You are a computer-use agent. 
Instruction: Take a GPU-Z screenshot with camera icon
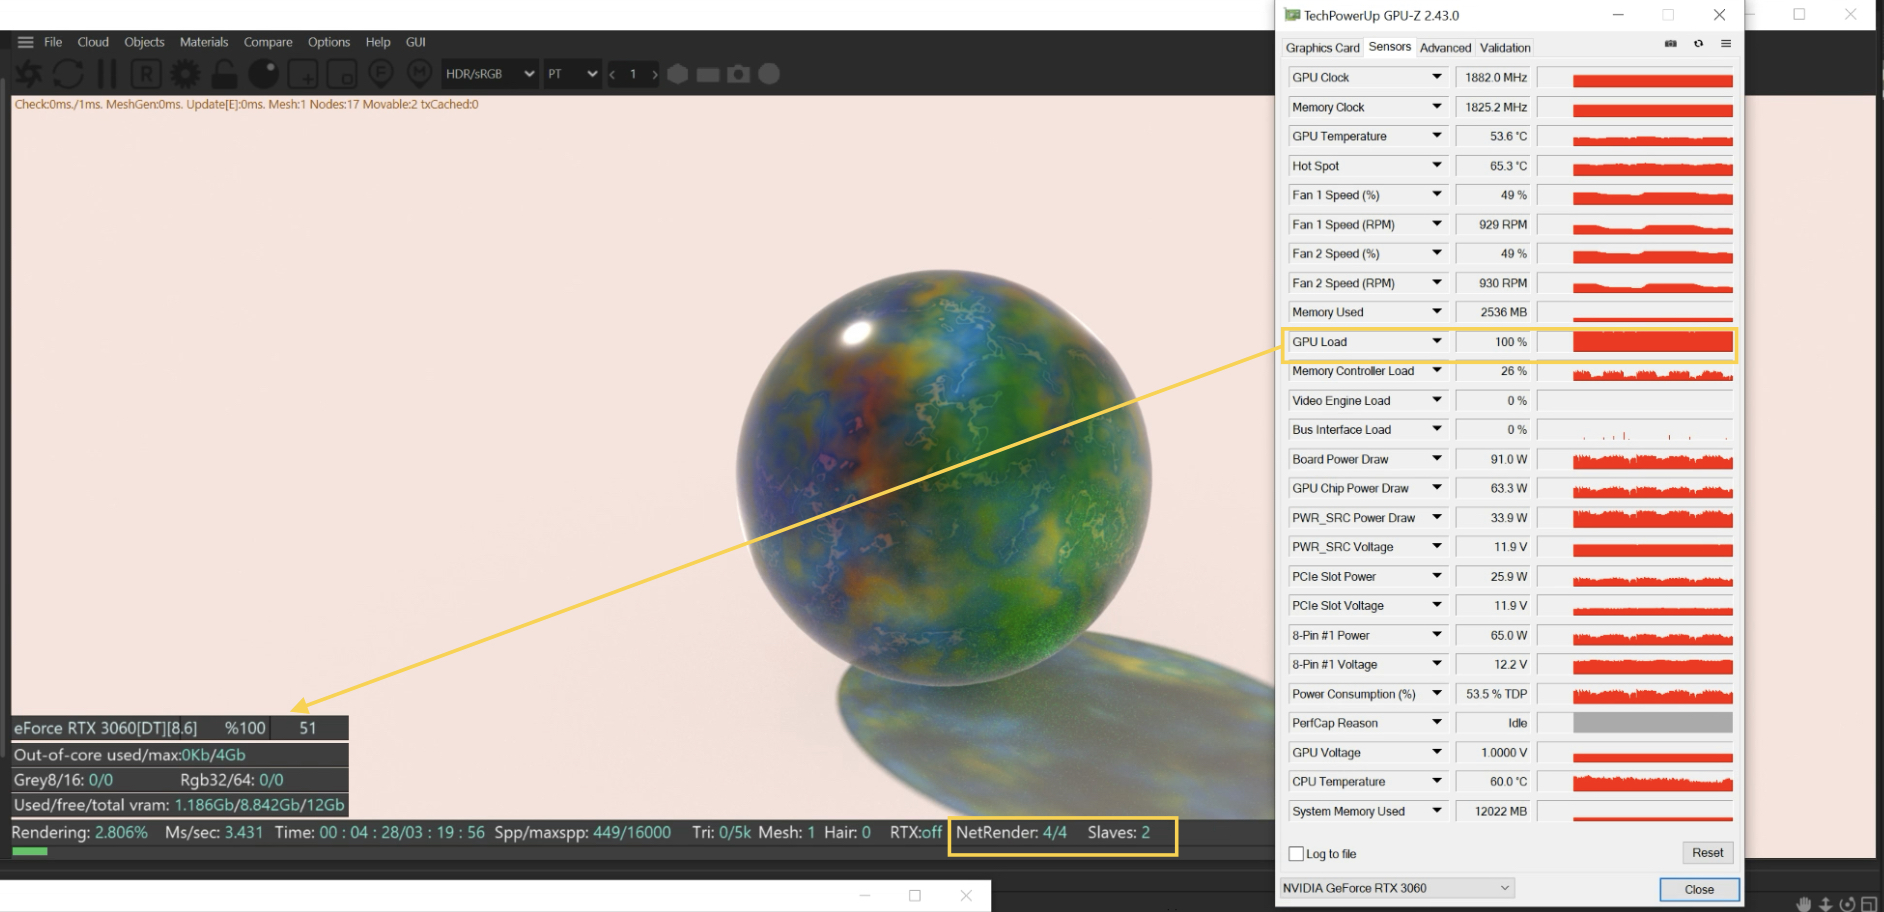pos(1671,44)
